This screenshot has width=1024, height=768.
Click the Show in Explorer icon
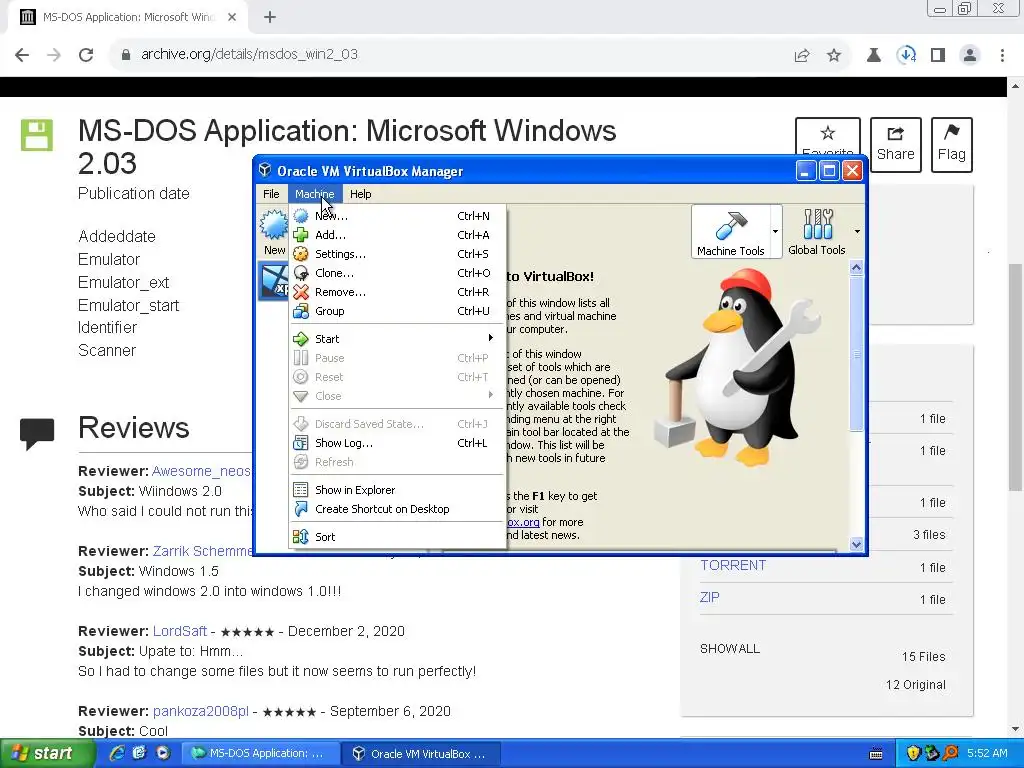coord(300,490)
